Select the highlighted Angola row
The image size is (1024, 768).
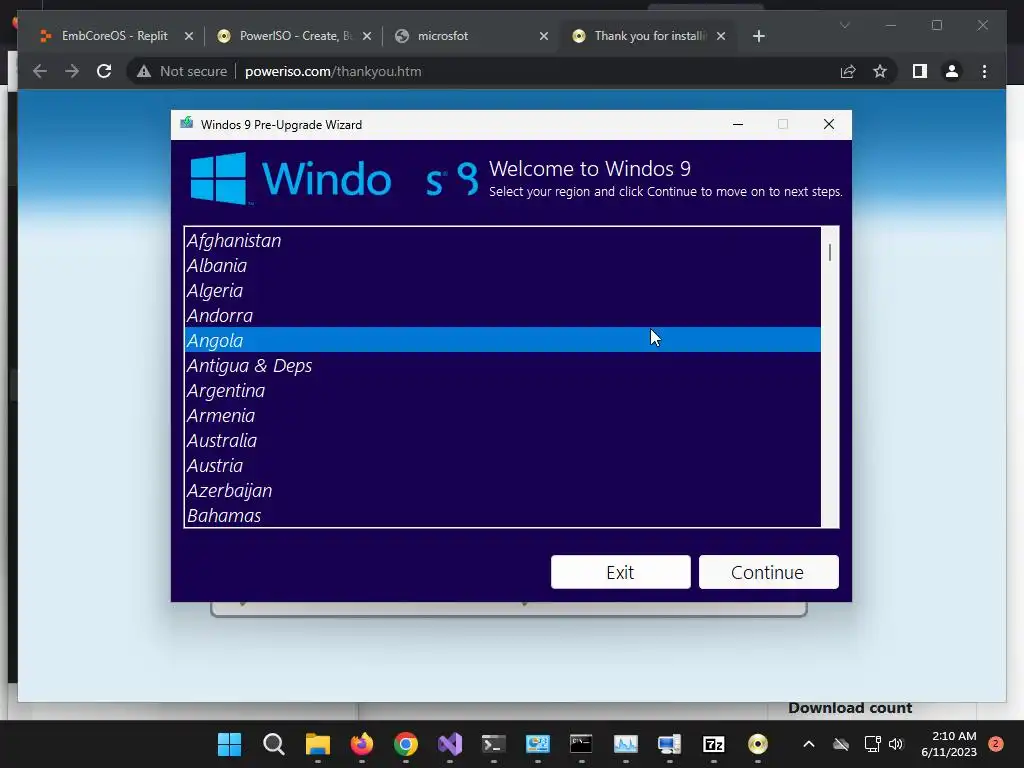(503, 340)
